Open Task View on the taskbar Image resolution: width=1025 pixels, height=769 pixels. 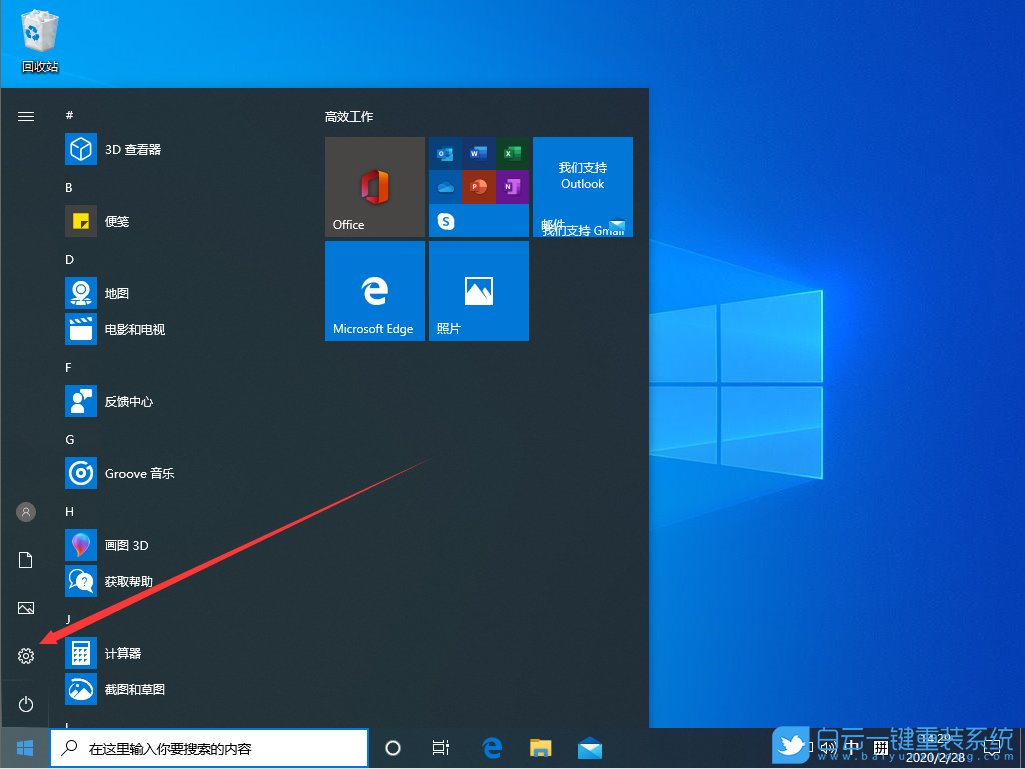tap(440, 747)
